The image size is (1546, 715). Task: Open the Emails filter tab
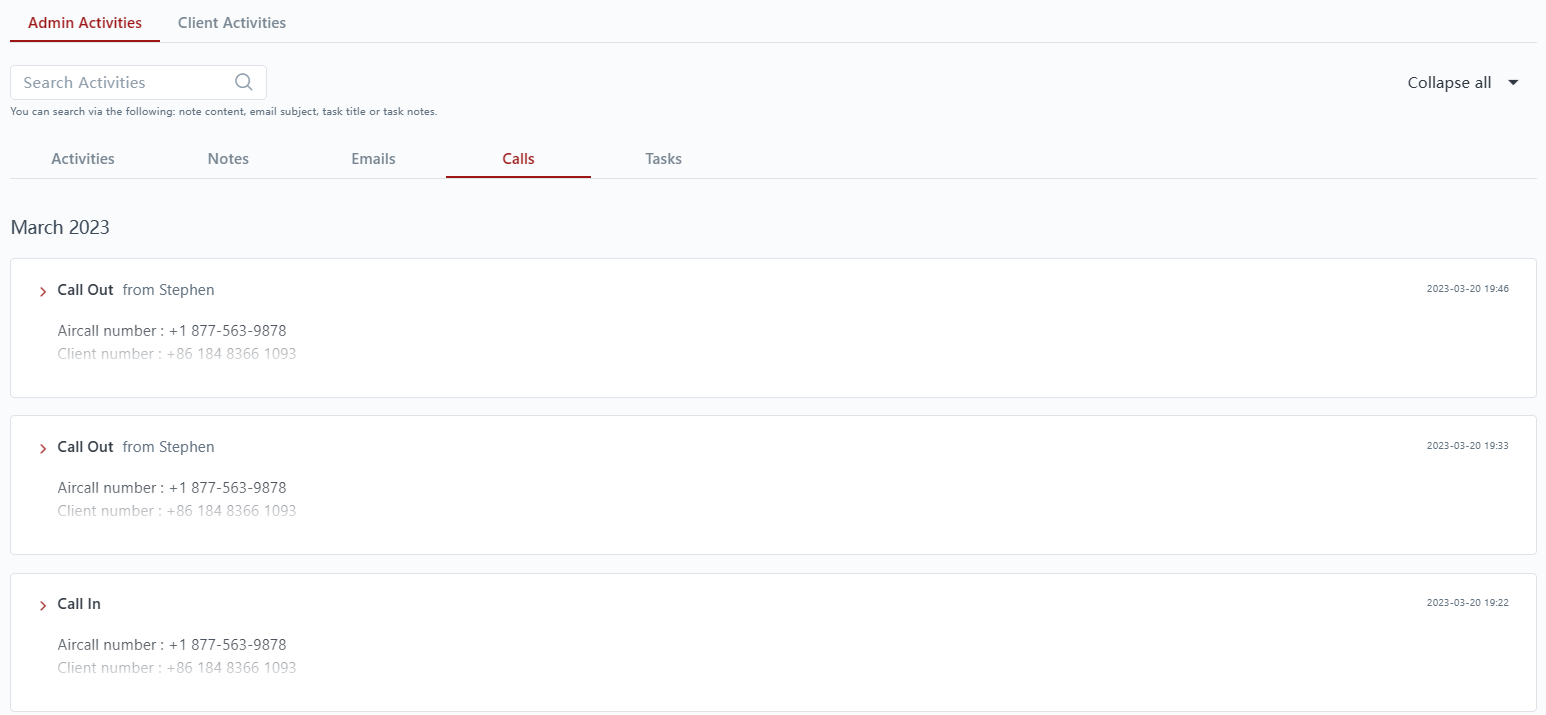(373, 159)
